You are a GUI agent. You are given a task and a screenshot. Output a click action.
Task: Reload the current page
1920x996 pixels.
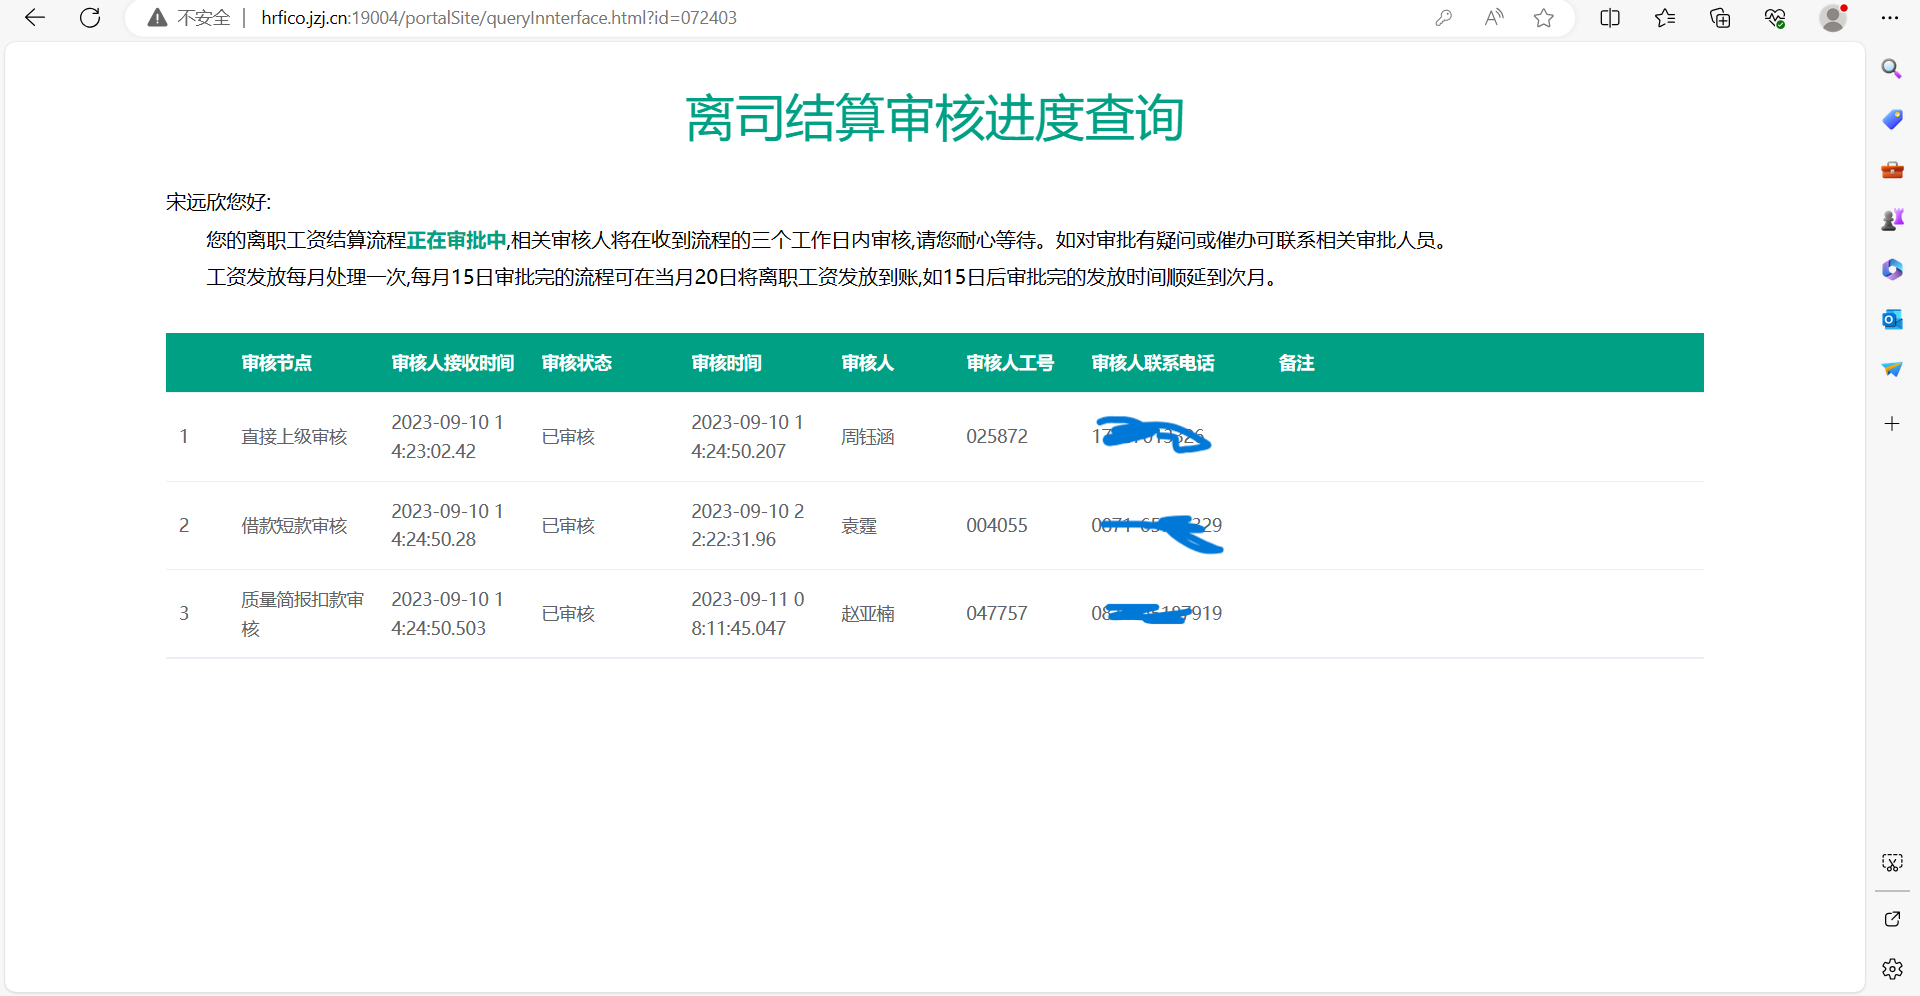(x=90, y=18)
